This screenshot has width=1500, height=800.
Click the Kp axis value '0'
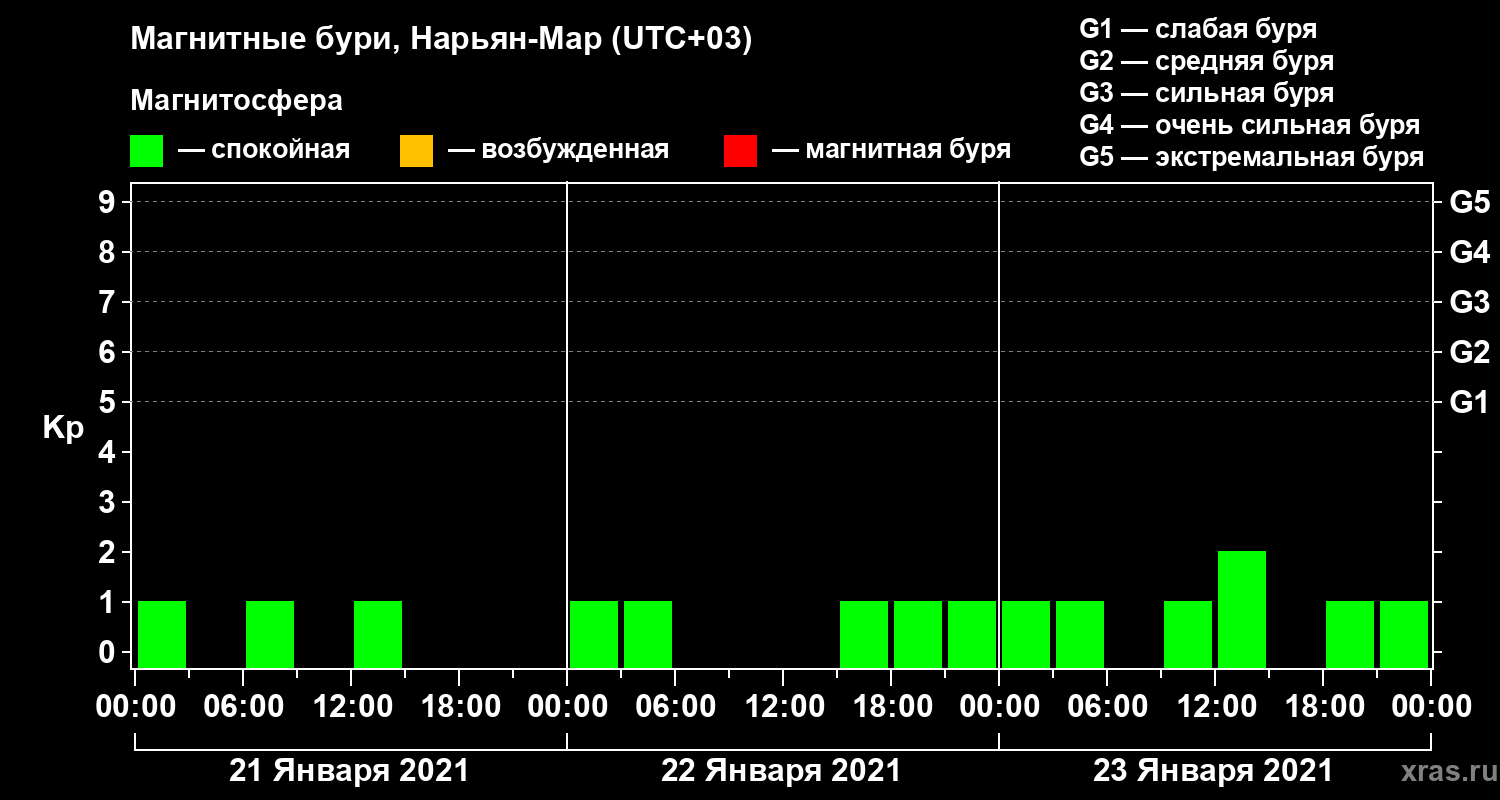[x=109, y=652]
